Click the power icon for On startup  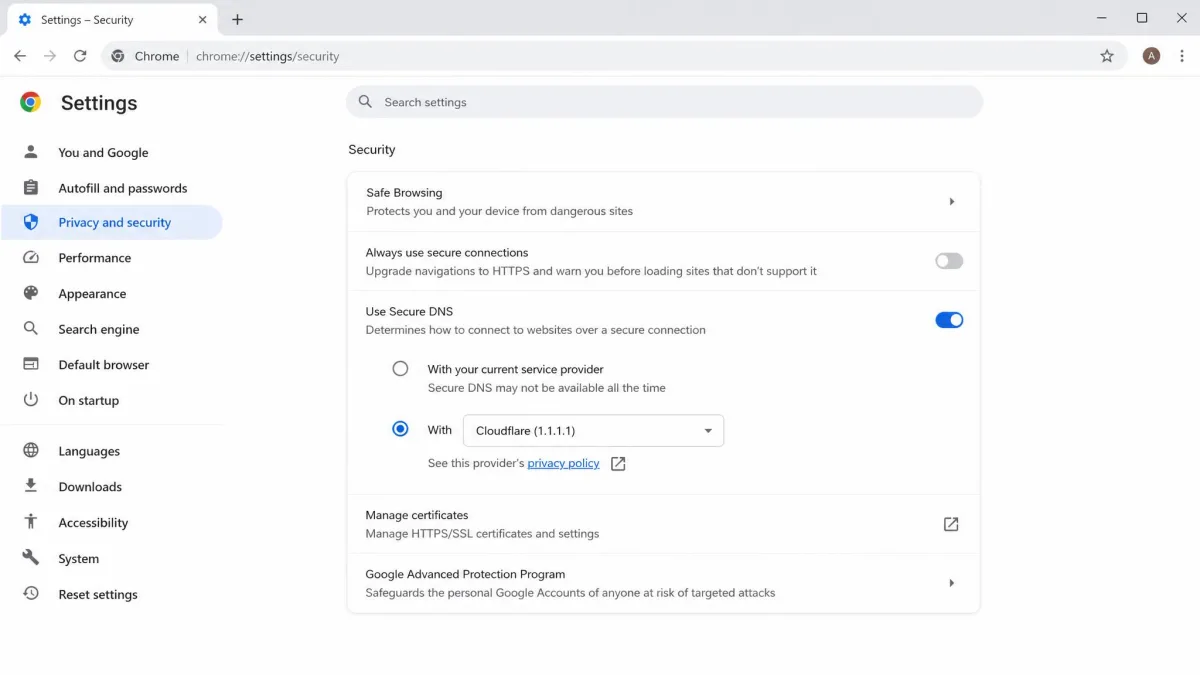[31, 400]
